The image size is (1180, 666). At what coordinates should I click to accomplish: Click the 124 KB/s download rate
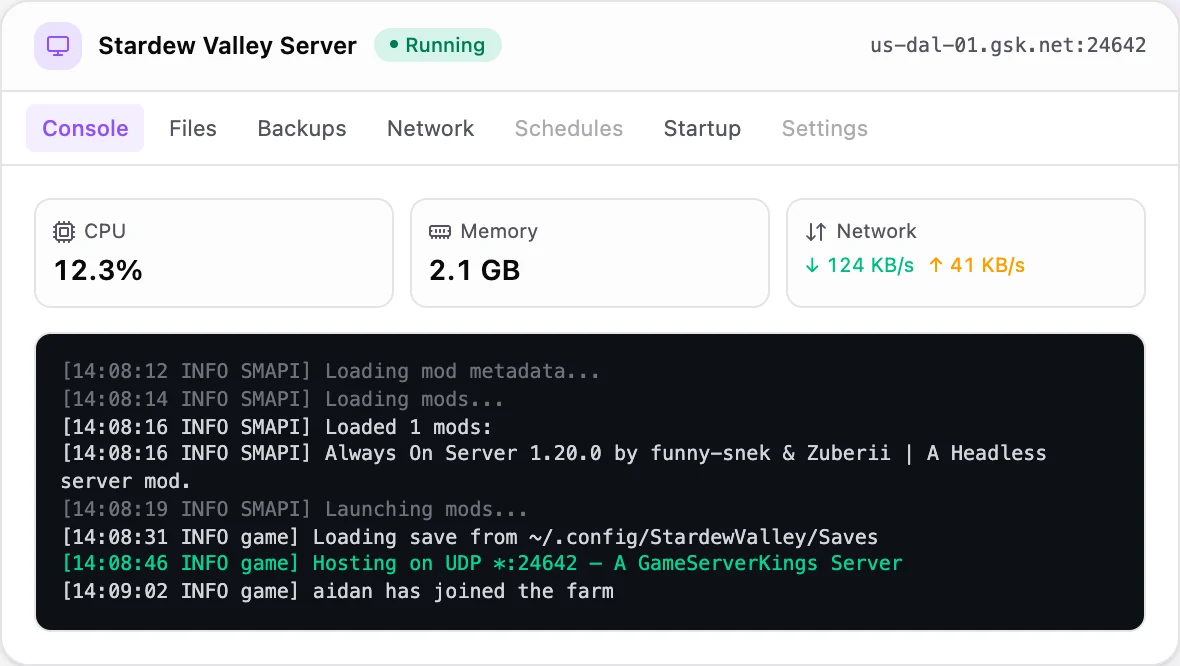870,265
